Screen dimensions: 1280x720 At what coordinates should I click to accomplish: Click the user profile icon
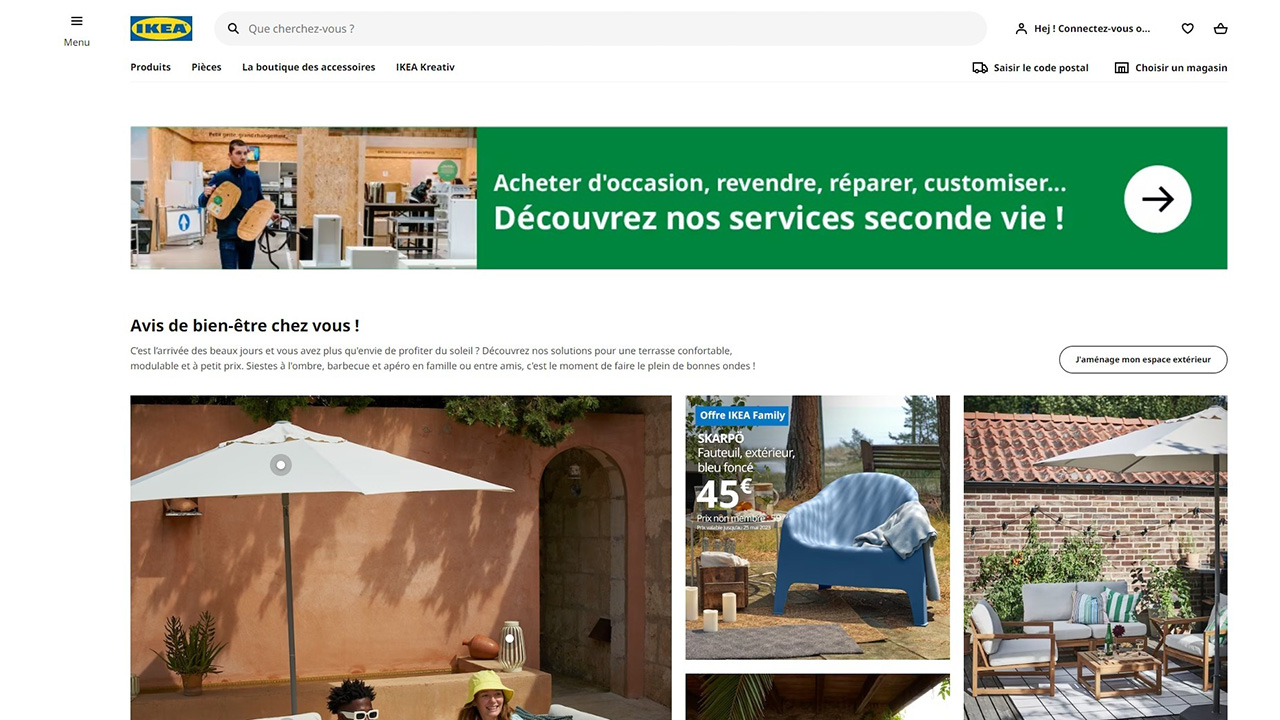1021,29
